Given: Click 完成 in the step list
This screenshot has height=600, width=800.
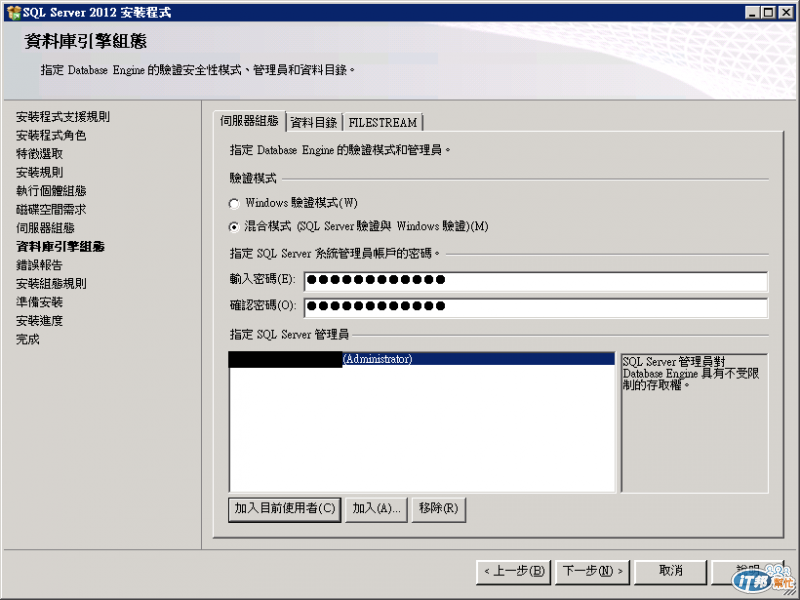Looking at the screenshot, I should [x=28, y=339].
